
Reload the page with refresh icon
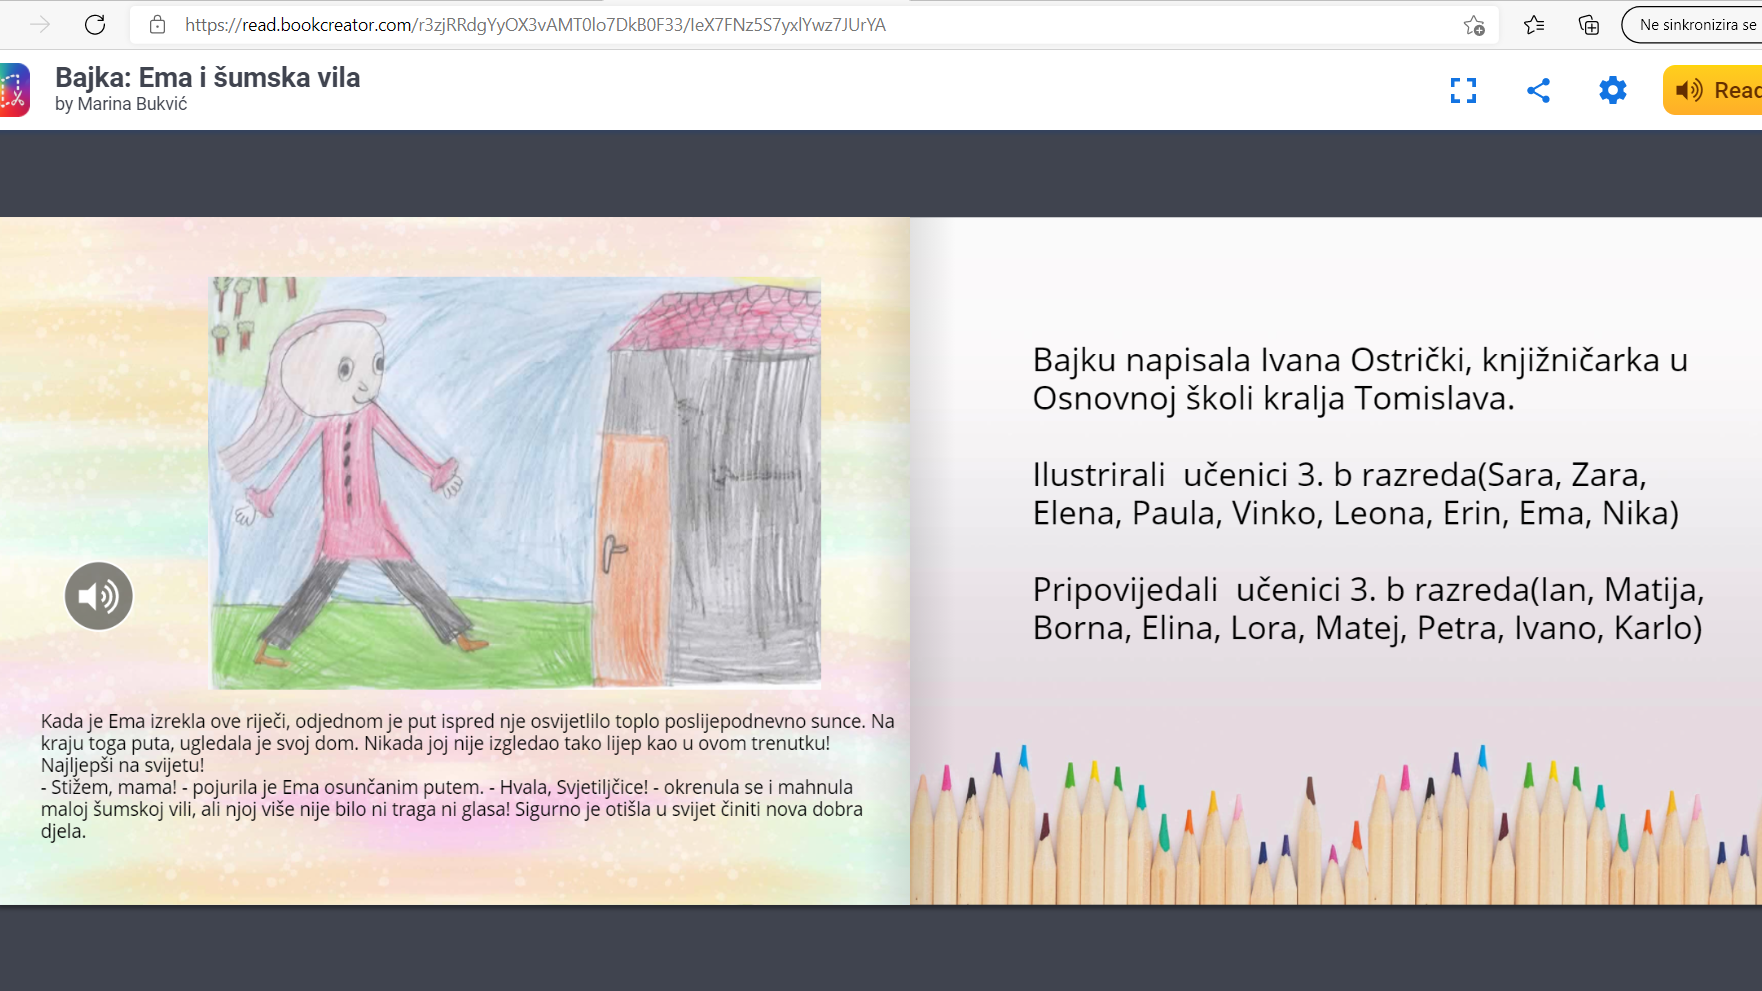point(95,25)
